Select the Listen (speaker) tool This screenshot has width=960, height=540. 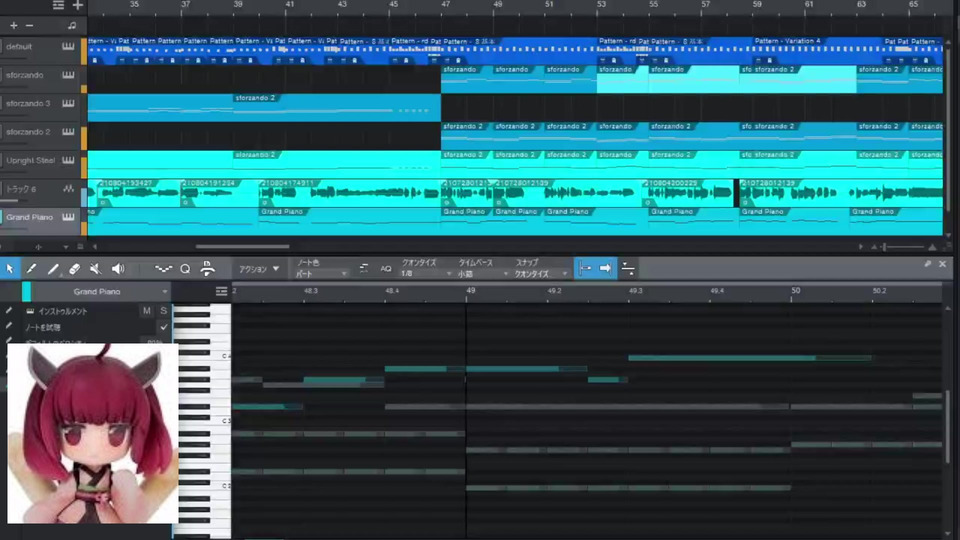point(118,268)
